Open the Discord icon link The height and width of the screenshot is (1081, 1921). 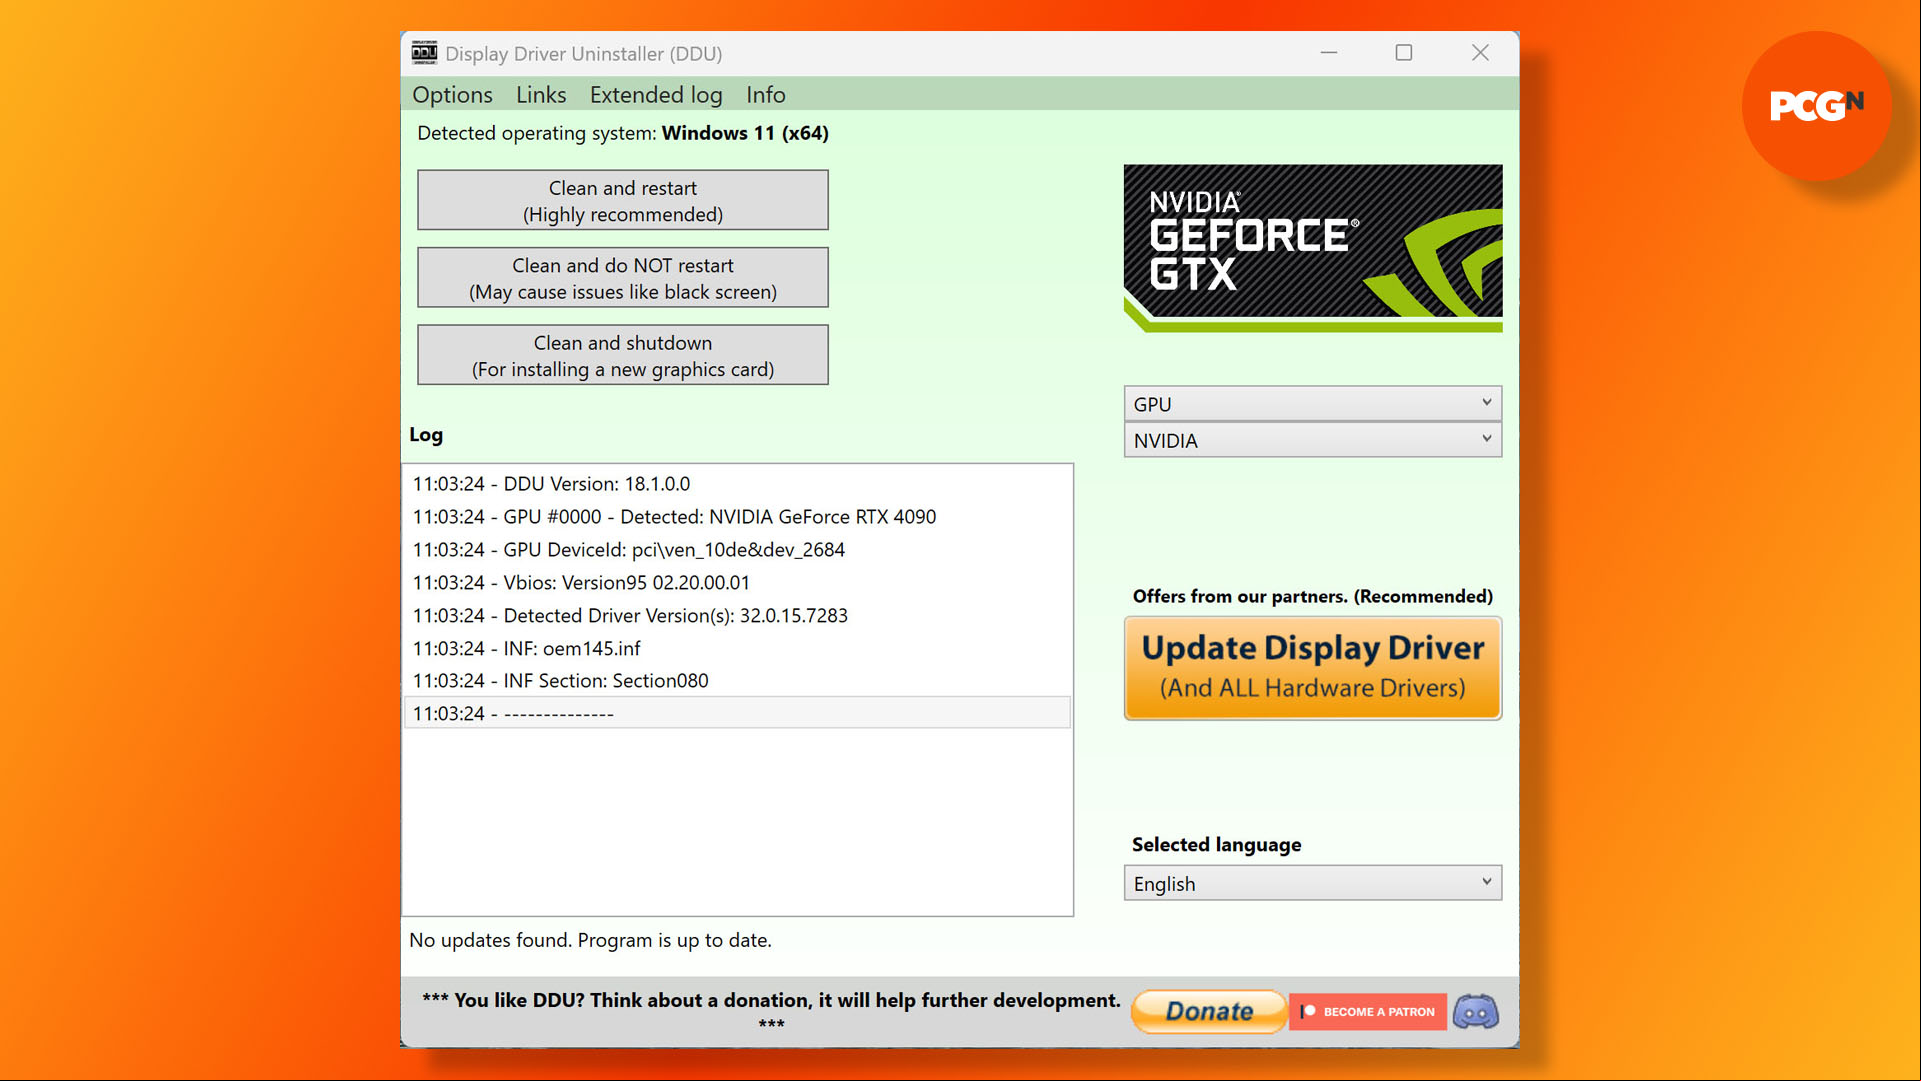pyautogui.click(x=1476, y=1011)
